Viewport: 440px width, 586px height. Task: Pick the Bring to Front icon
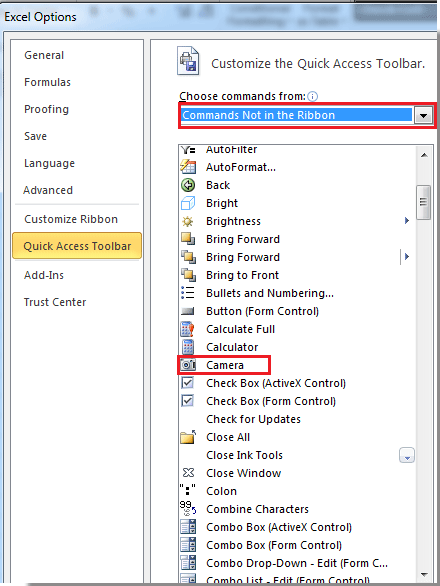(188, 275)
